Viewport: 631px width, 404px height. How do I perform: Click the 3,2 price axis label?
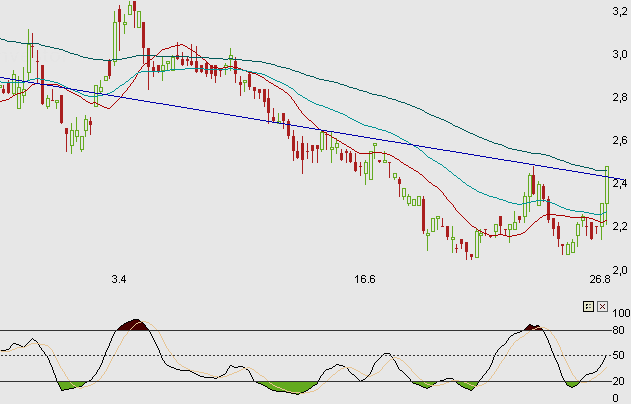point(619,11)
